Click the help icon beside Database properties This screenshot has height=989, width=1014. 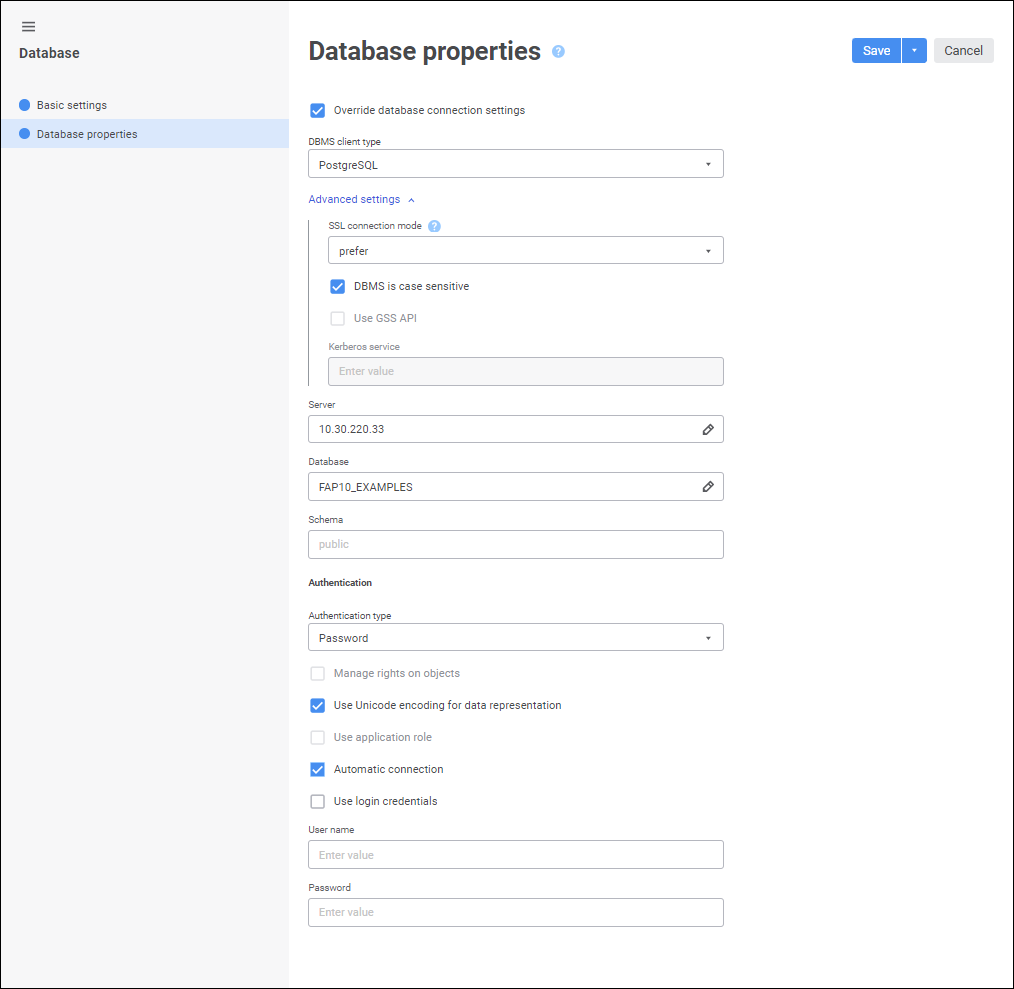[558, 51]
